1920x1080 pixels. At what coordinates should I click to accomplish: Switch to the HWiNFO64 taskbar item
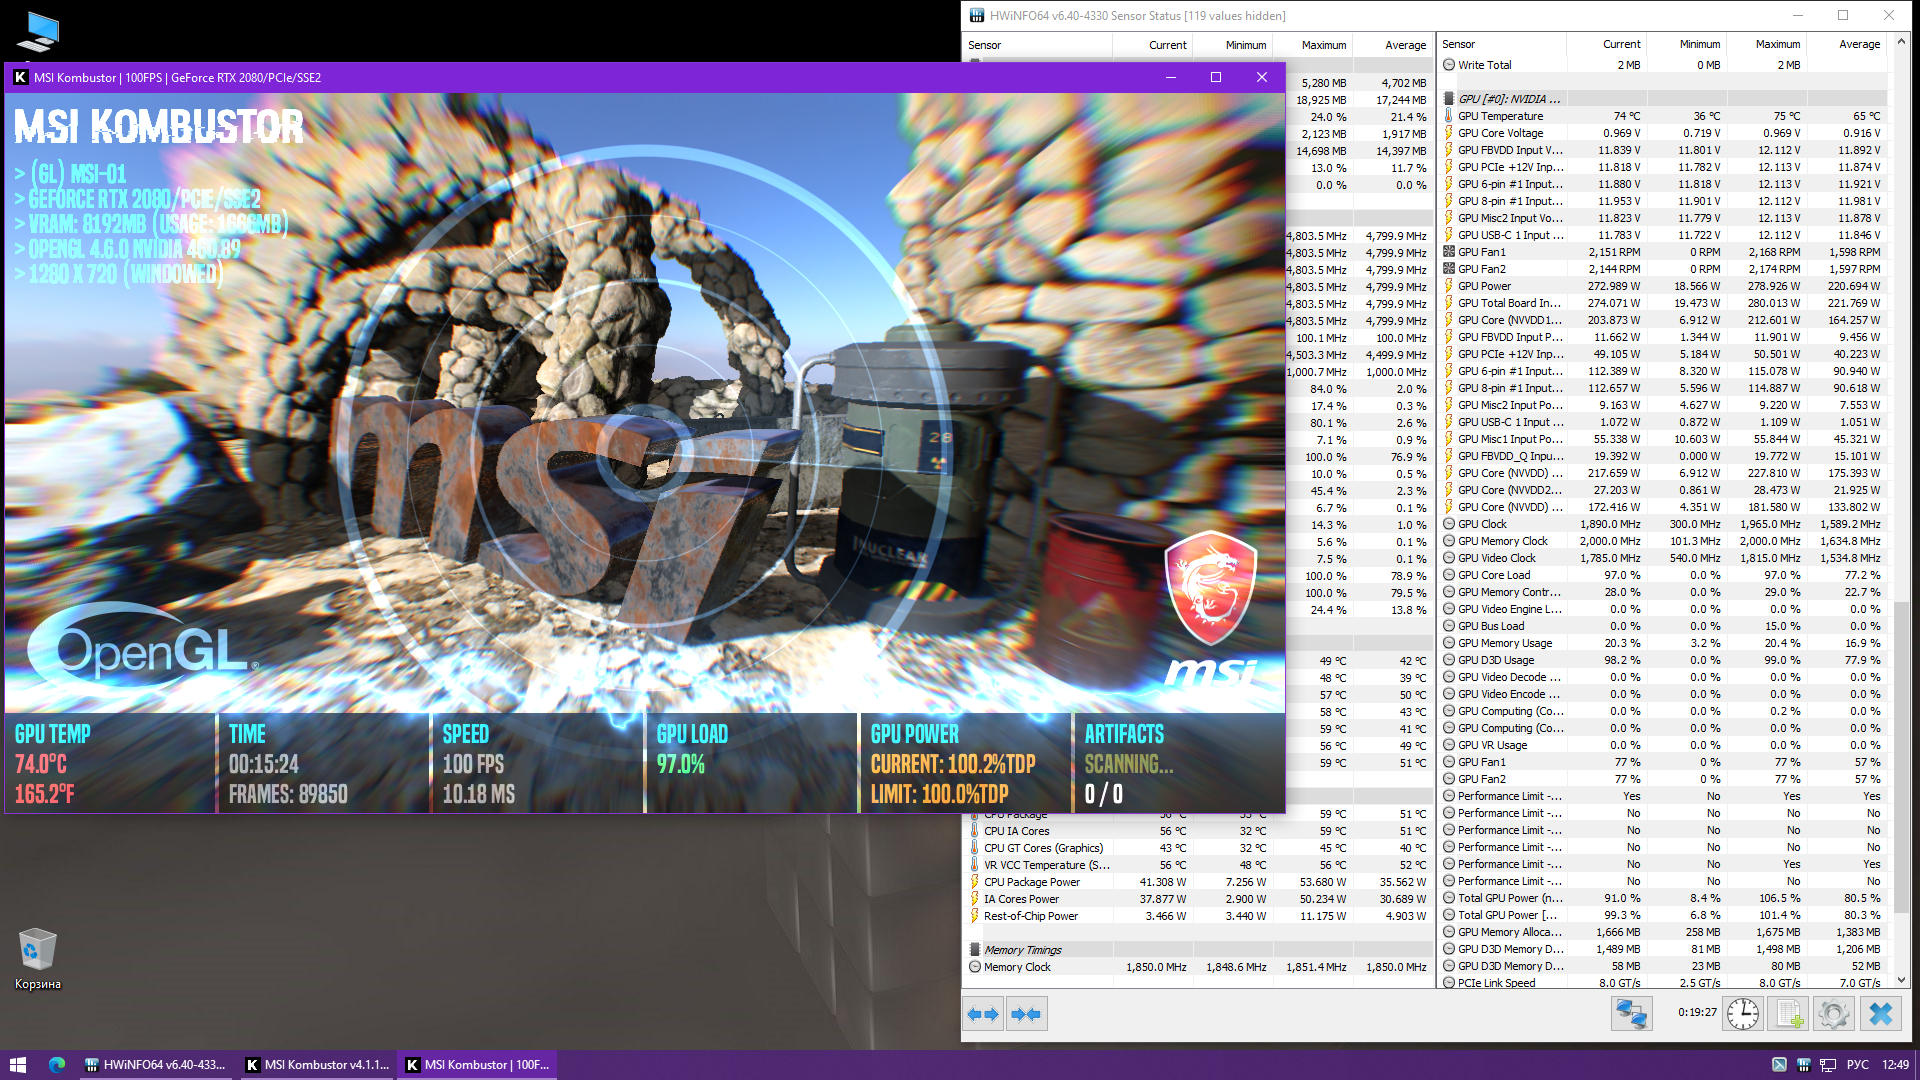(x=156, y=1065)
